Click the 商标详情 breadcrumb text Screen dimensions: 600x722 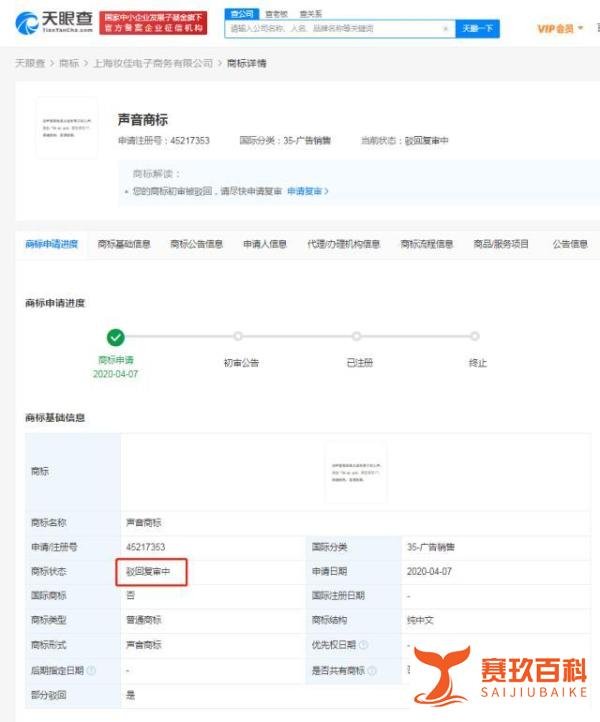247,63
